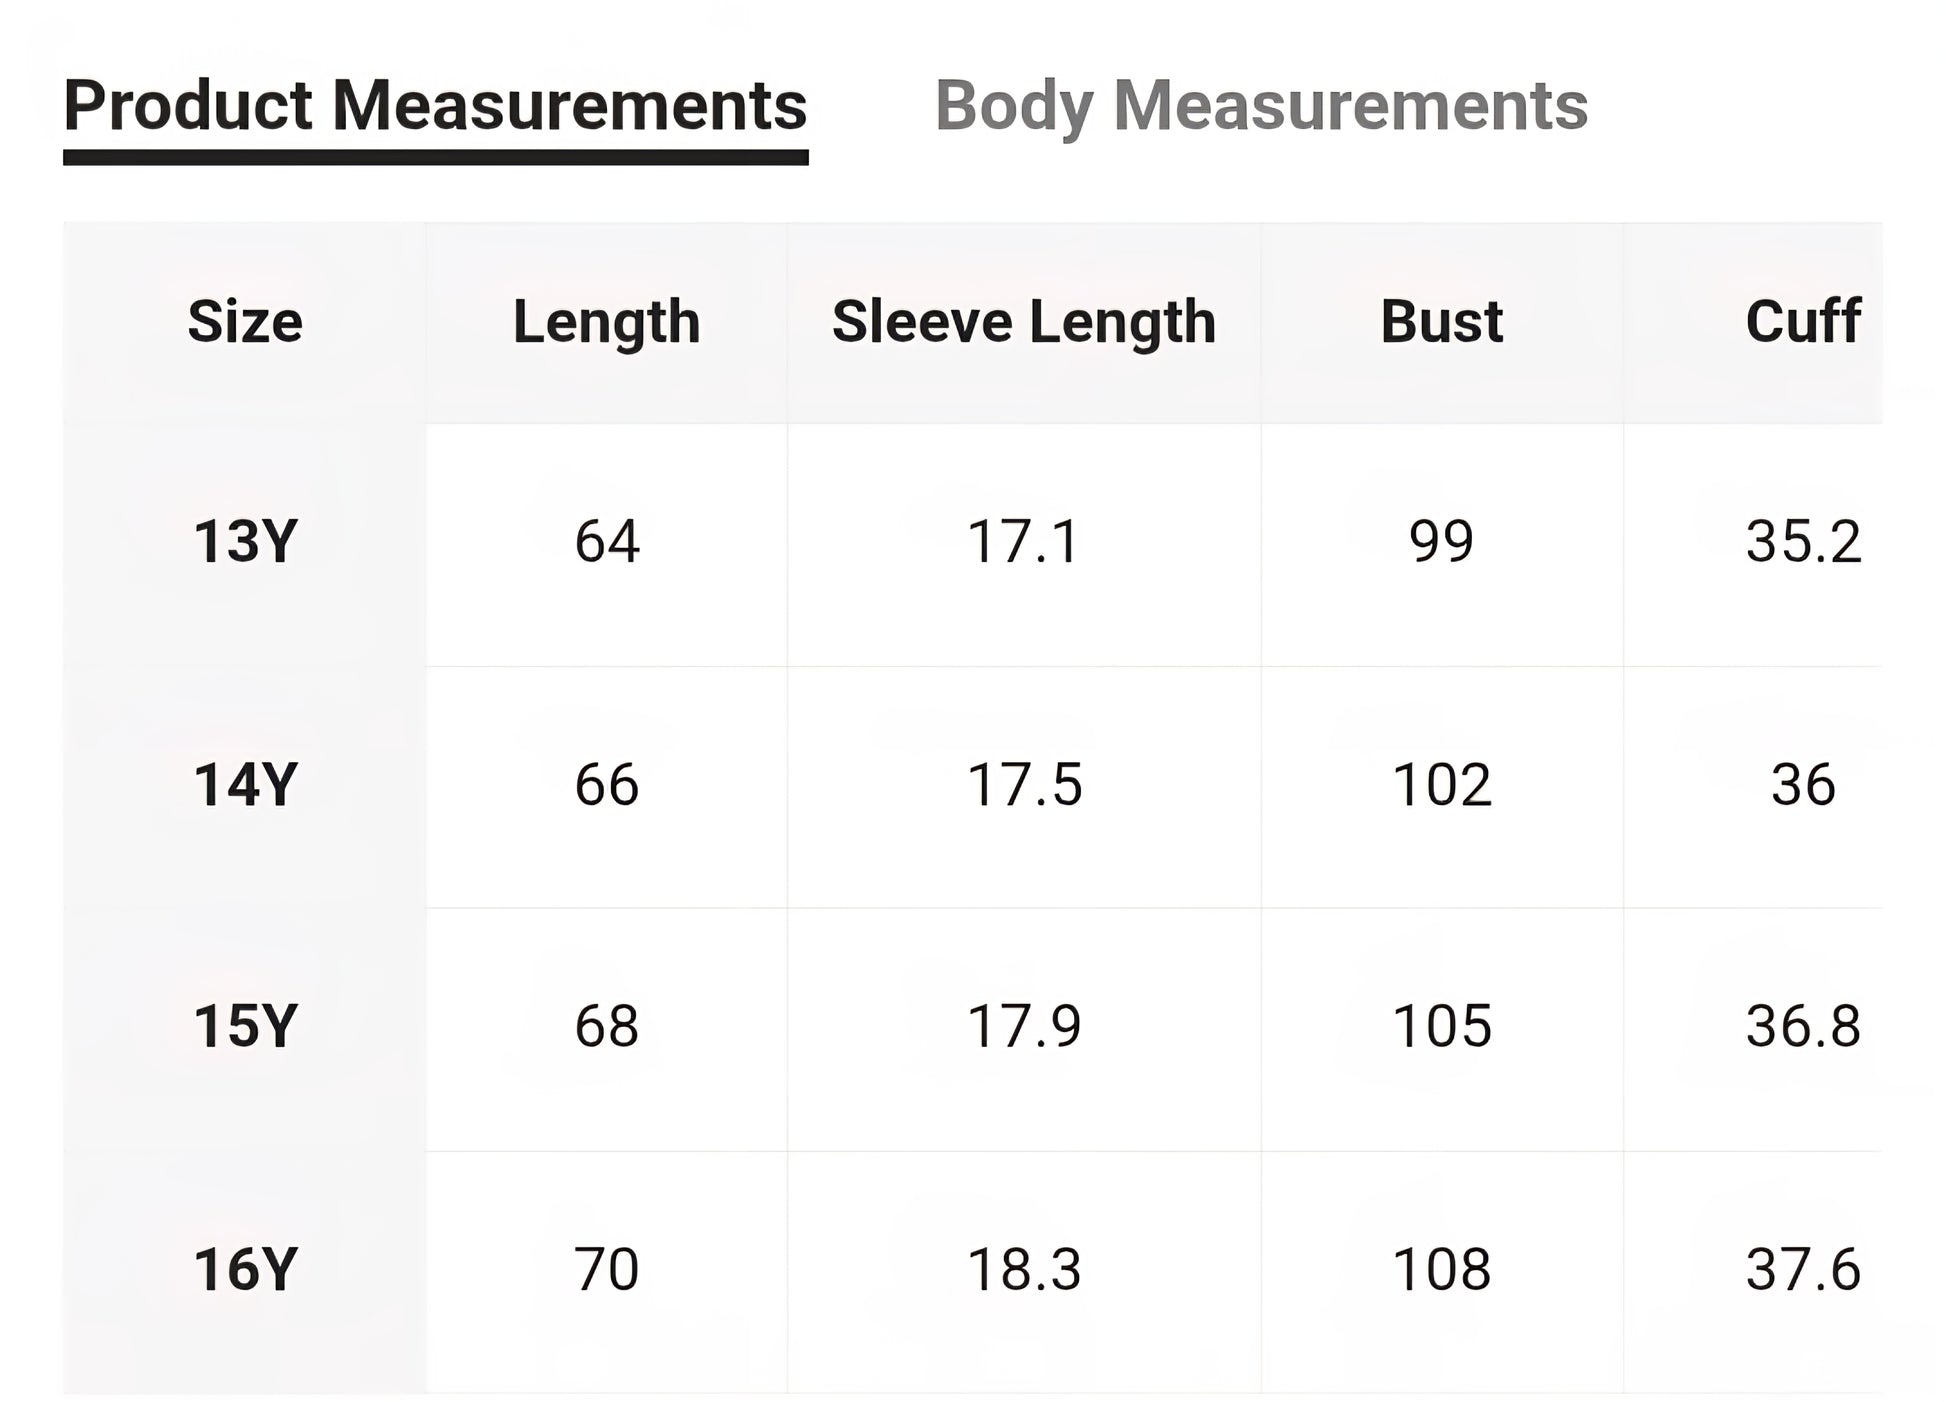Click the bust value 108
This screenshot has width=1946, height=1402.
(x=1441, y=1270)
